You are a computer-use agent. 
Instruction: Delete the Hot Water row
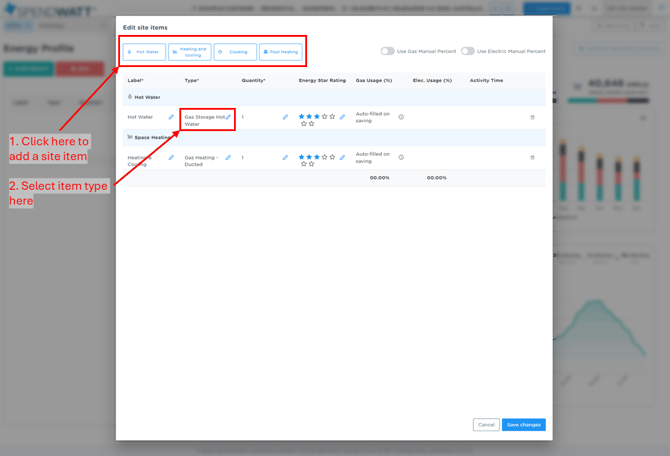532,117
